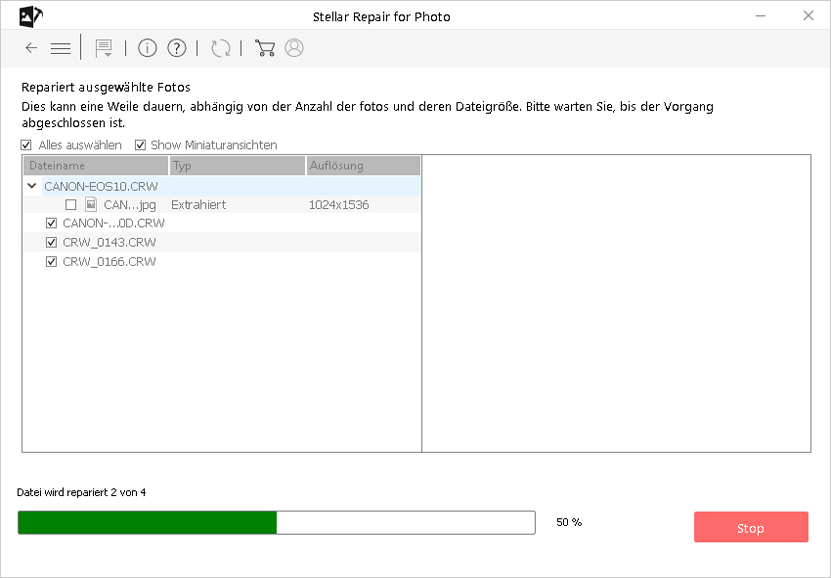Uncheck the CRW_0143.CRW file checkbox
This screenshot has width=831, height=578.
pos(52,243)
